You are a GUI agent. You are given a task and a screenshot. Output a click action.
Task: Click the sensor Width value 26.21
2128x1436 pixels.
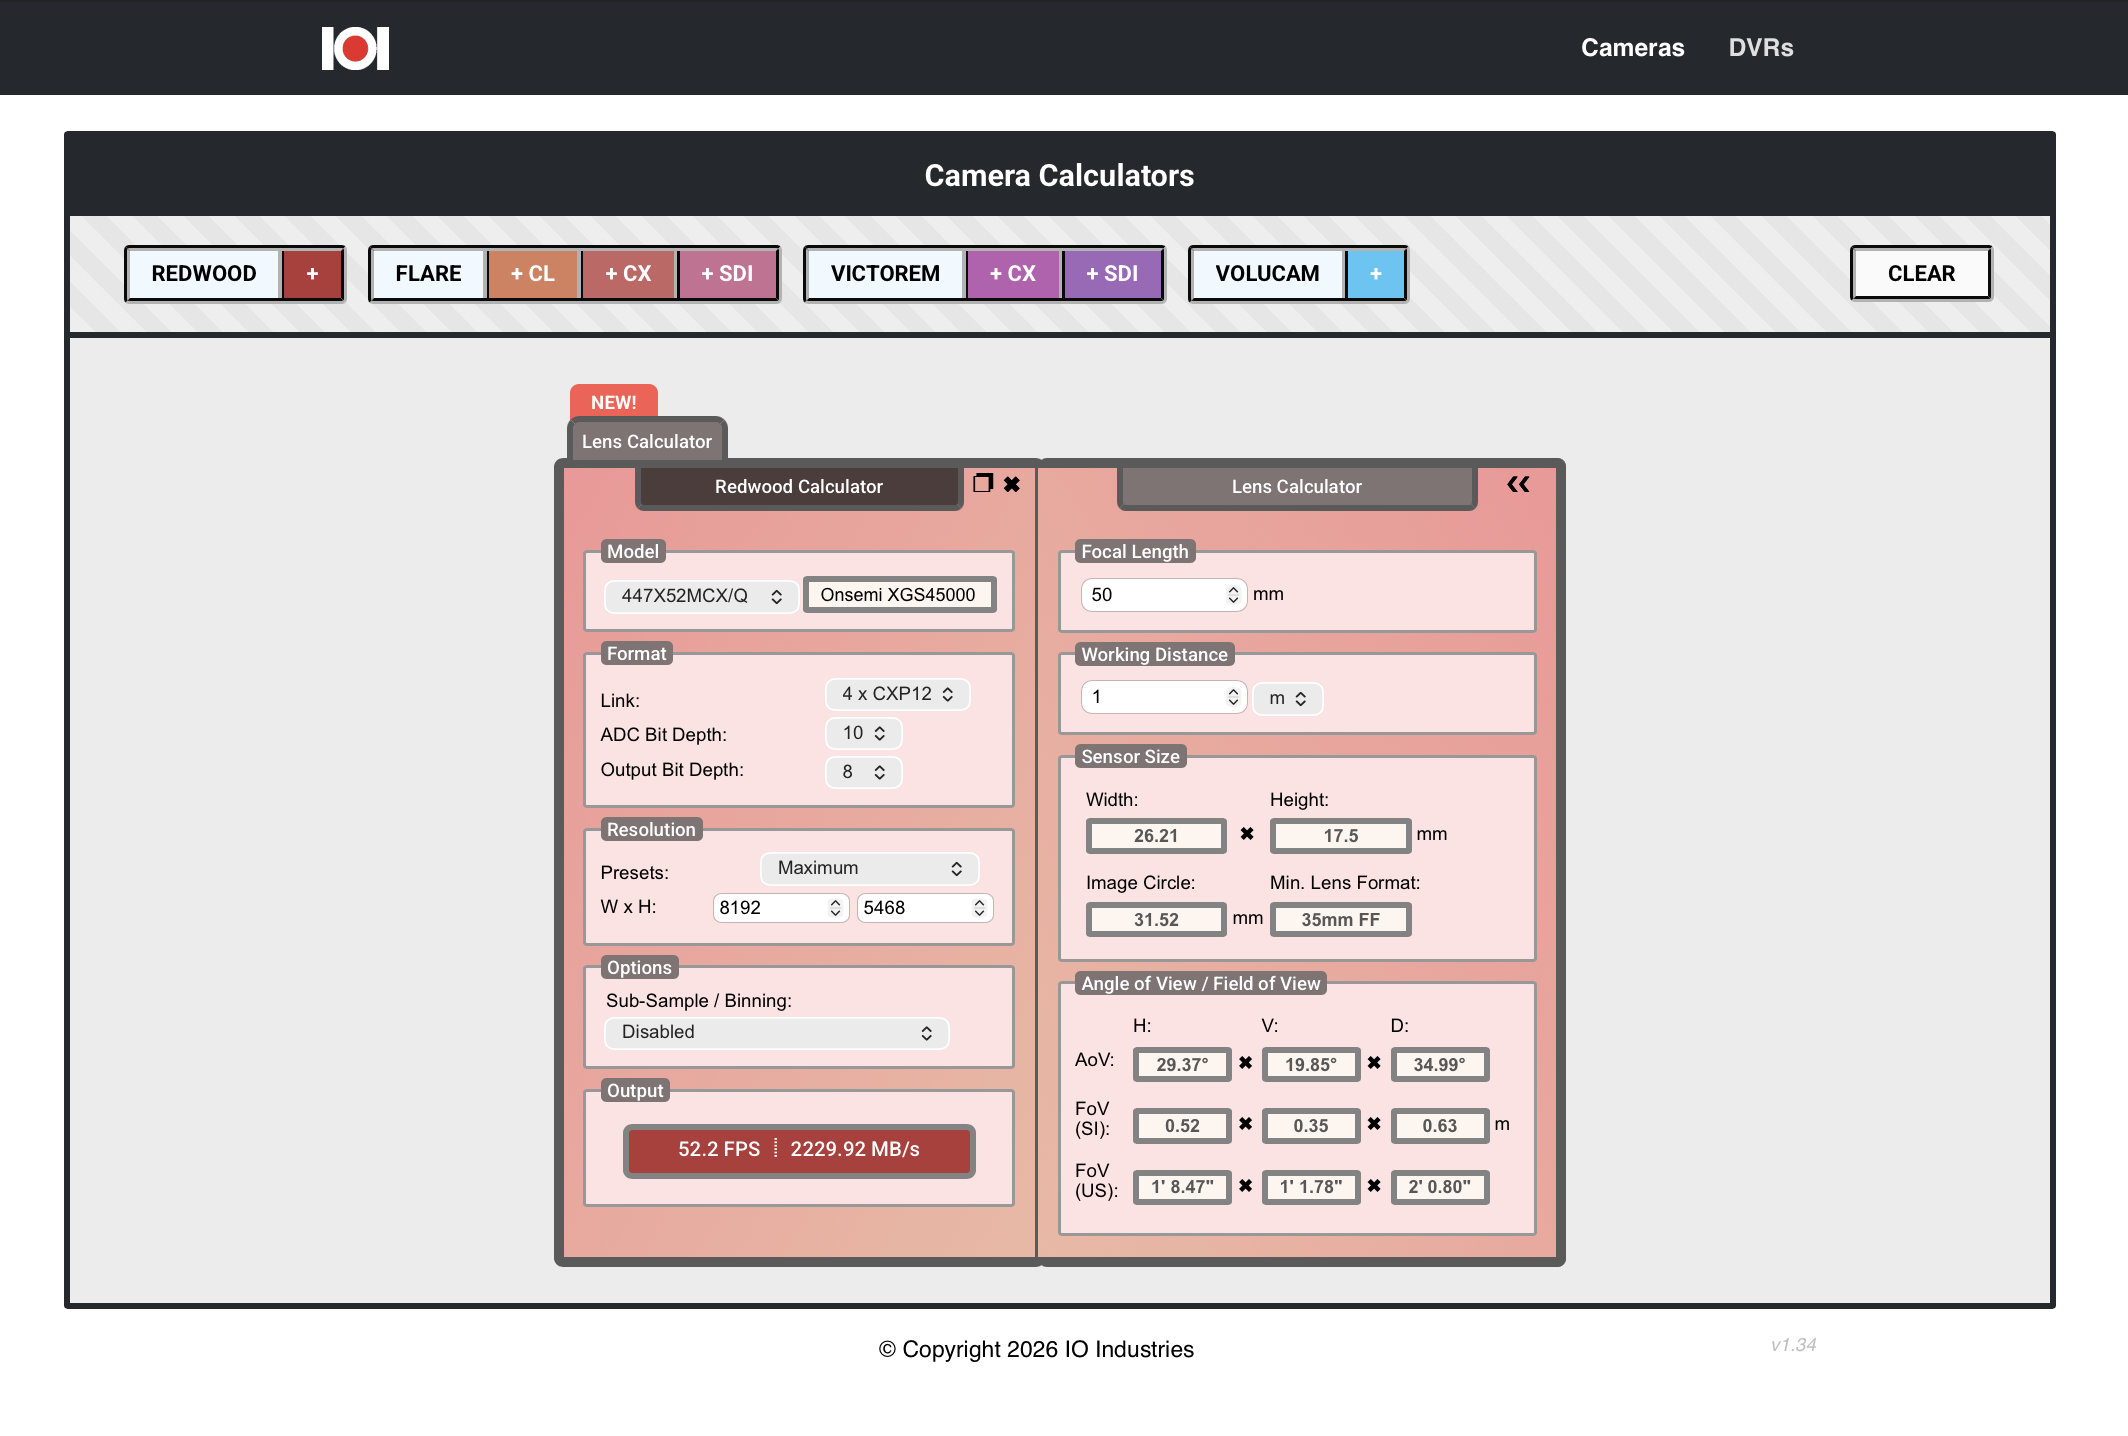point(1156,836)
